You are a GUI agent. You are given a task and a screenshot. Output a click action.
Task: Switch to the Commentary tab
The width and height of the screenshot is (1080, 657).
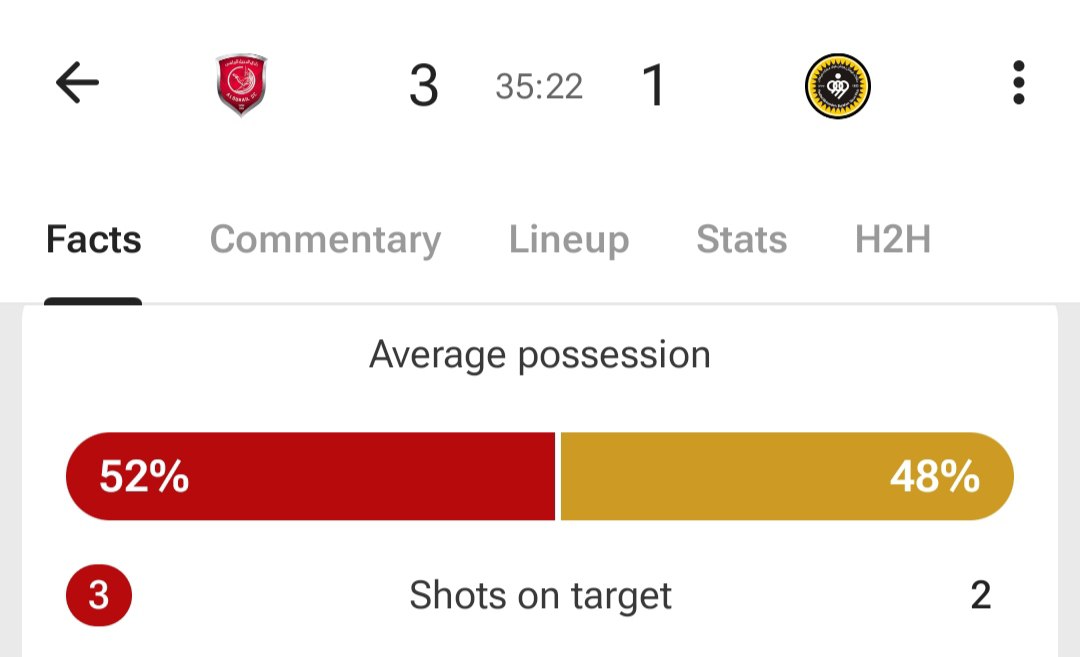click(x=325, y=240)
